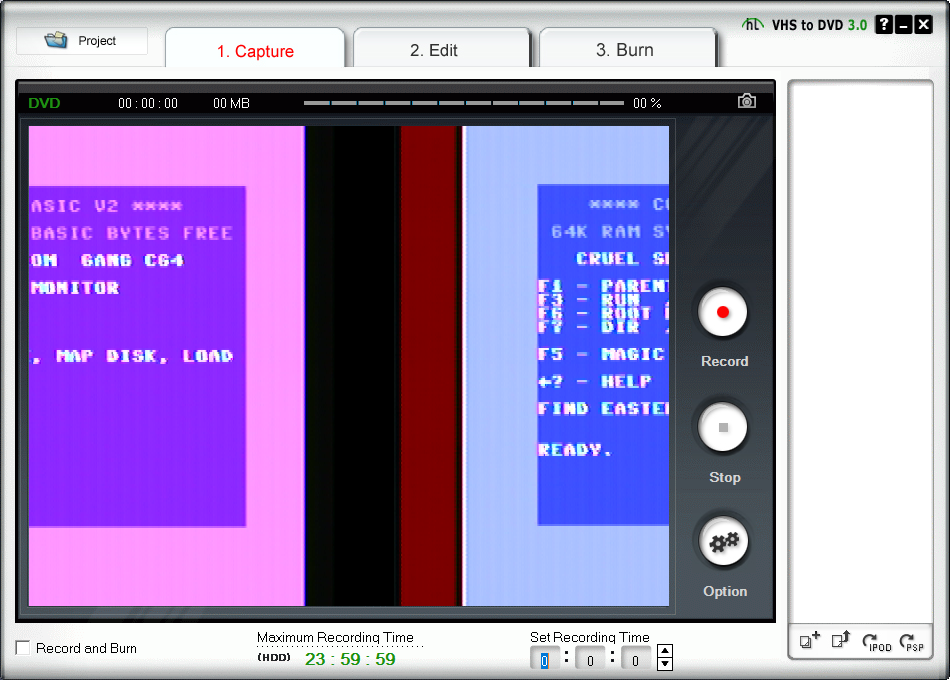The image size is (950, 680).
Task: Click the minutes field of Set Recording Time
Action: pos(590,660)
